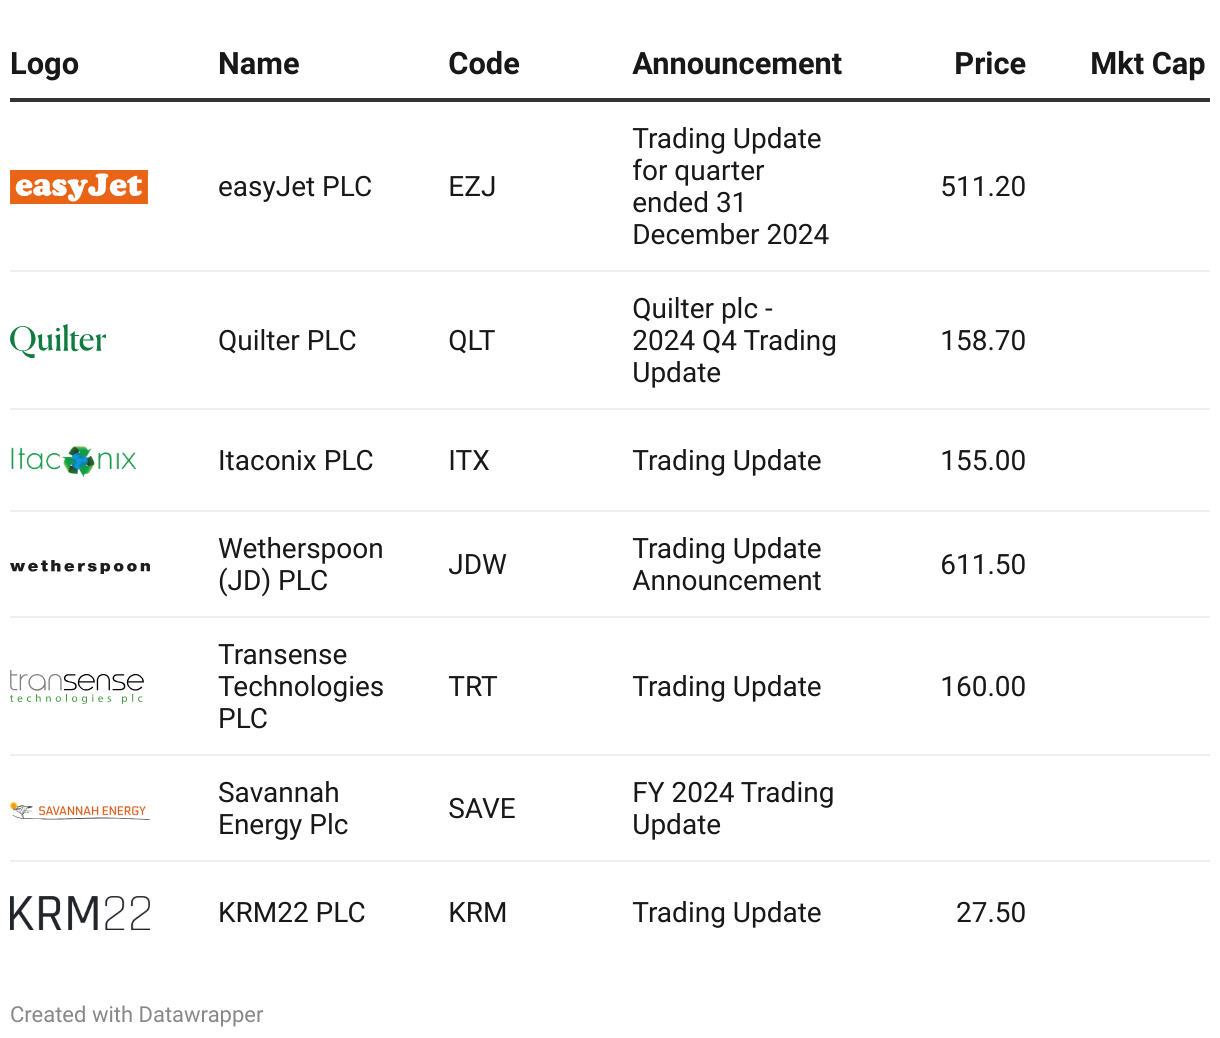Click the EZJ ticker code
Viewport: 1220px width, 1038px height.
(472, 187)
